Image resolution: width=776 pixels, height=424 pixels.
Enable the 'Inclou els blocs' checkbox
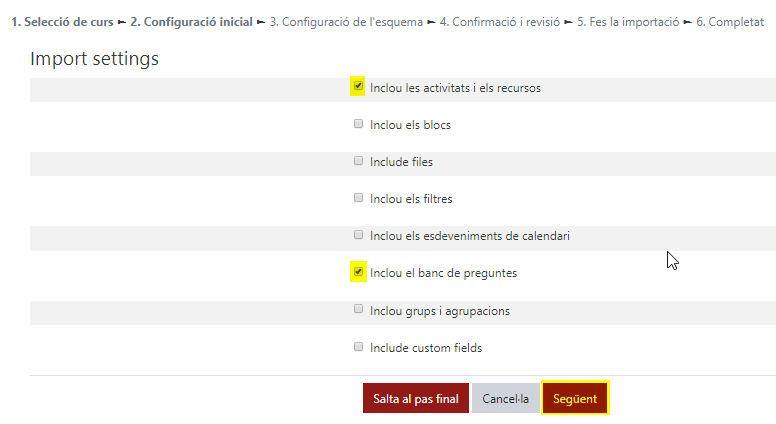358,125
